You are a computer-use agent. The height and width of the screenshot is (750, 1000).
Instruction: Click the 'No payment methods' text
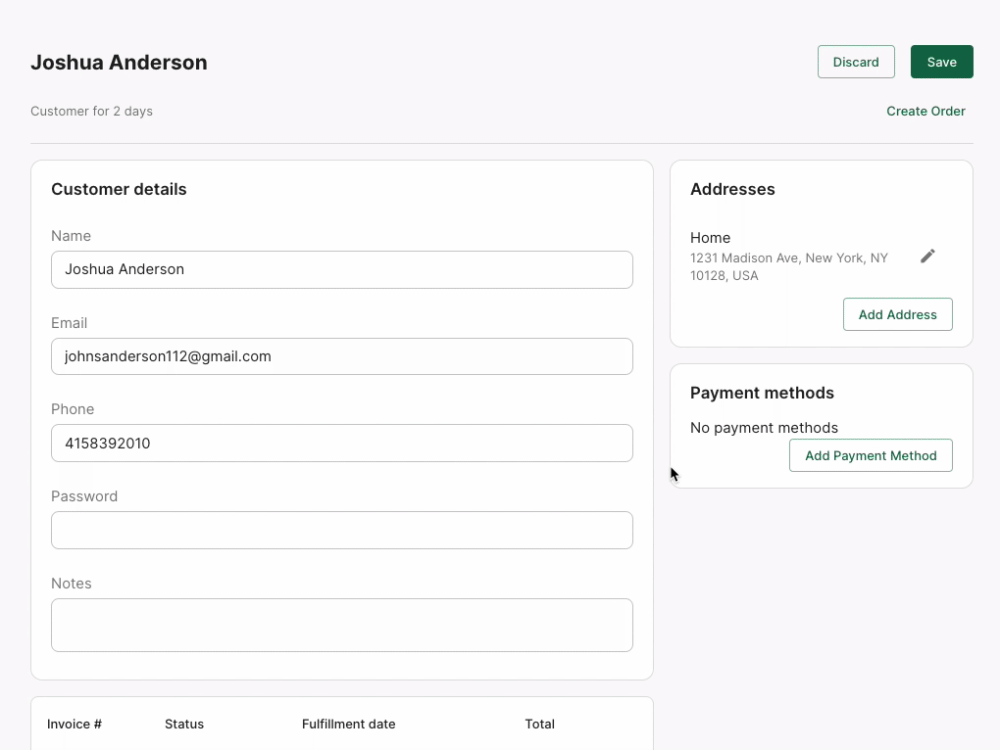[x=764, y=428]
